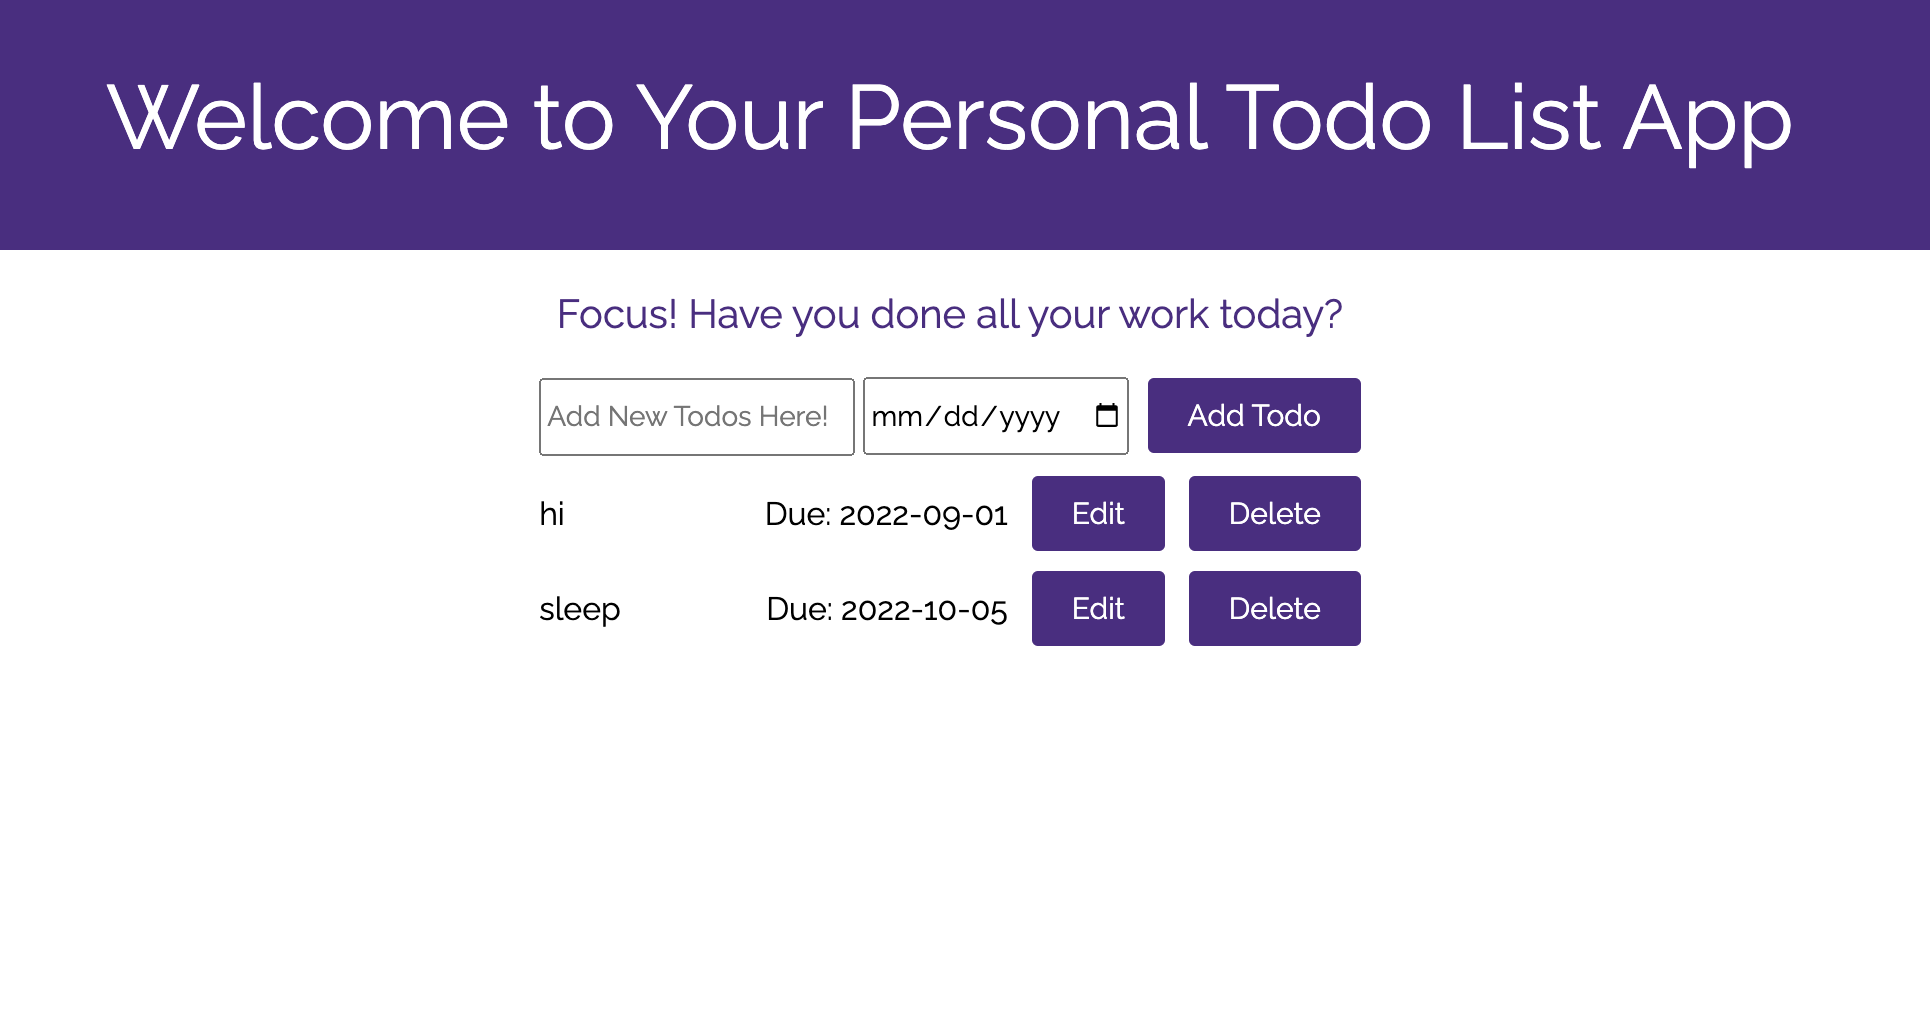The height and width of the screenshot is (1014, 1930).
Task: Open the calendar date picker icon
Action: [x=1106, y=415]
